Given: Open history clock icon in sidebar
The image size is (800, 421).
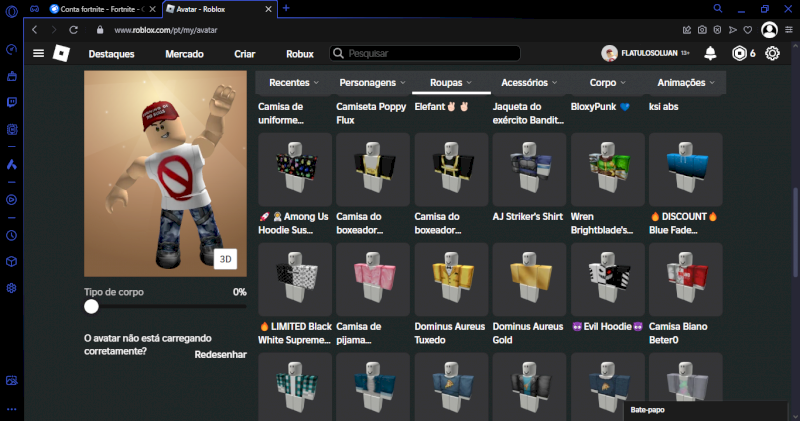Looking at the screenshot, I should coord(11,236).
